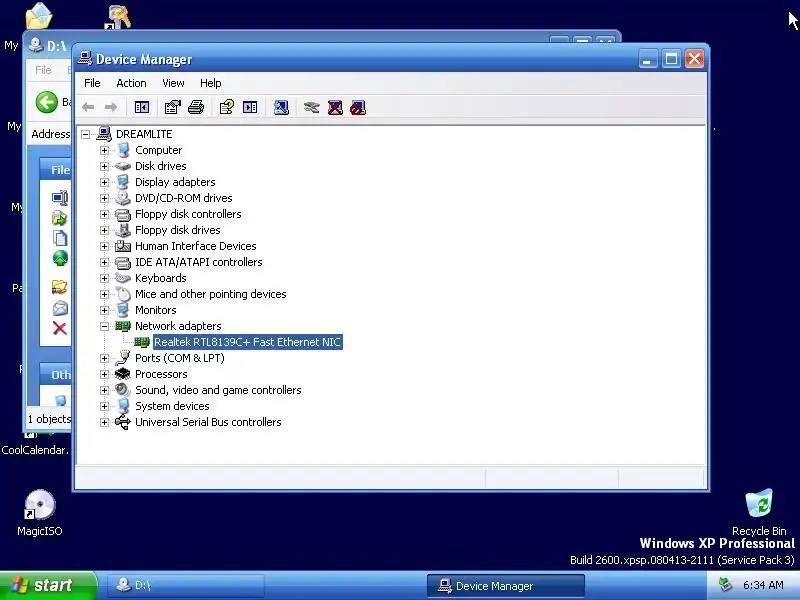Click the green Back button in D:\ window
This screenshot has height=600, width=800.
pyautogui.click(x=47, y=102)
